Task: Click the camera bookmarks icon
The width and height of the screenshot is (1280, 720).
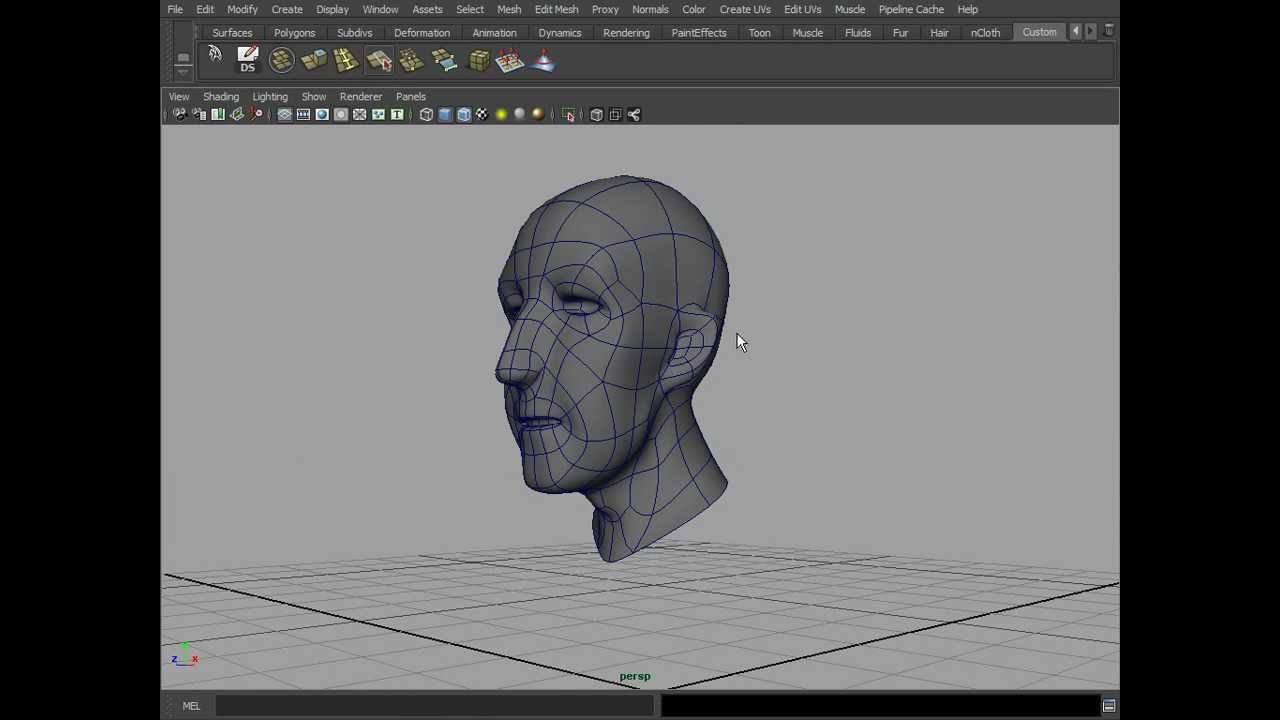Action: [218, 115]
